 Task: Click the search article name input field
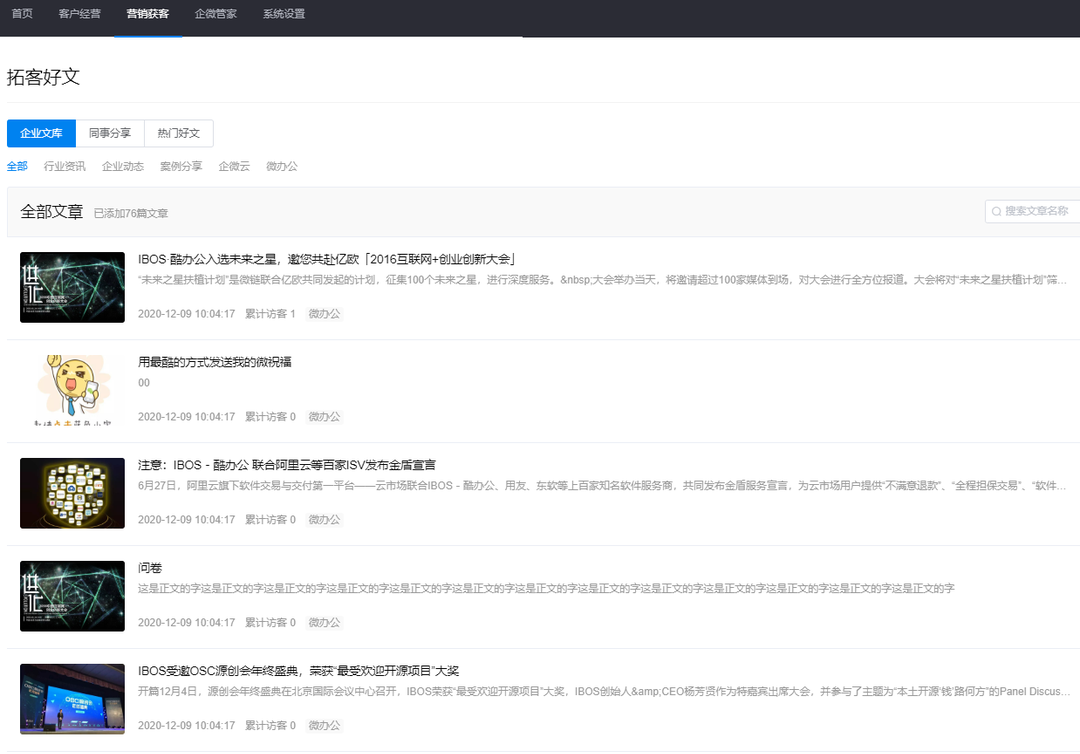[1040, 211]
